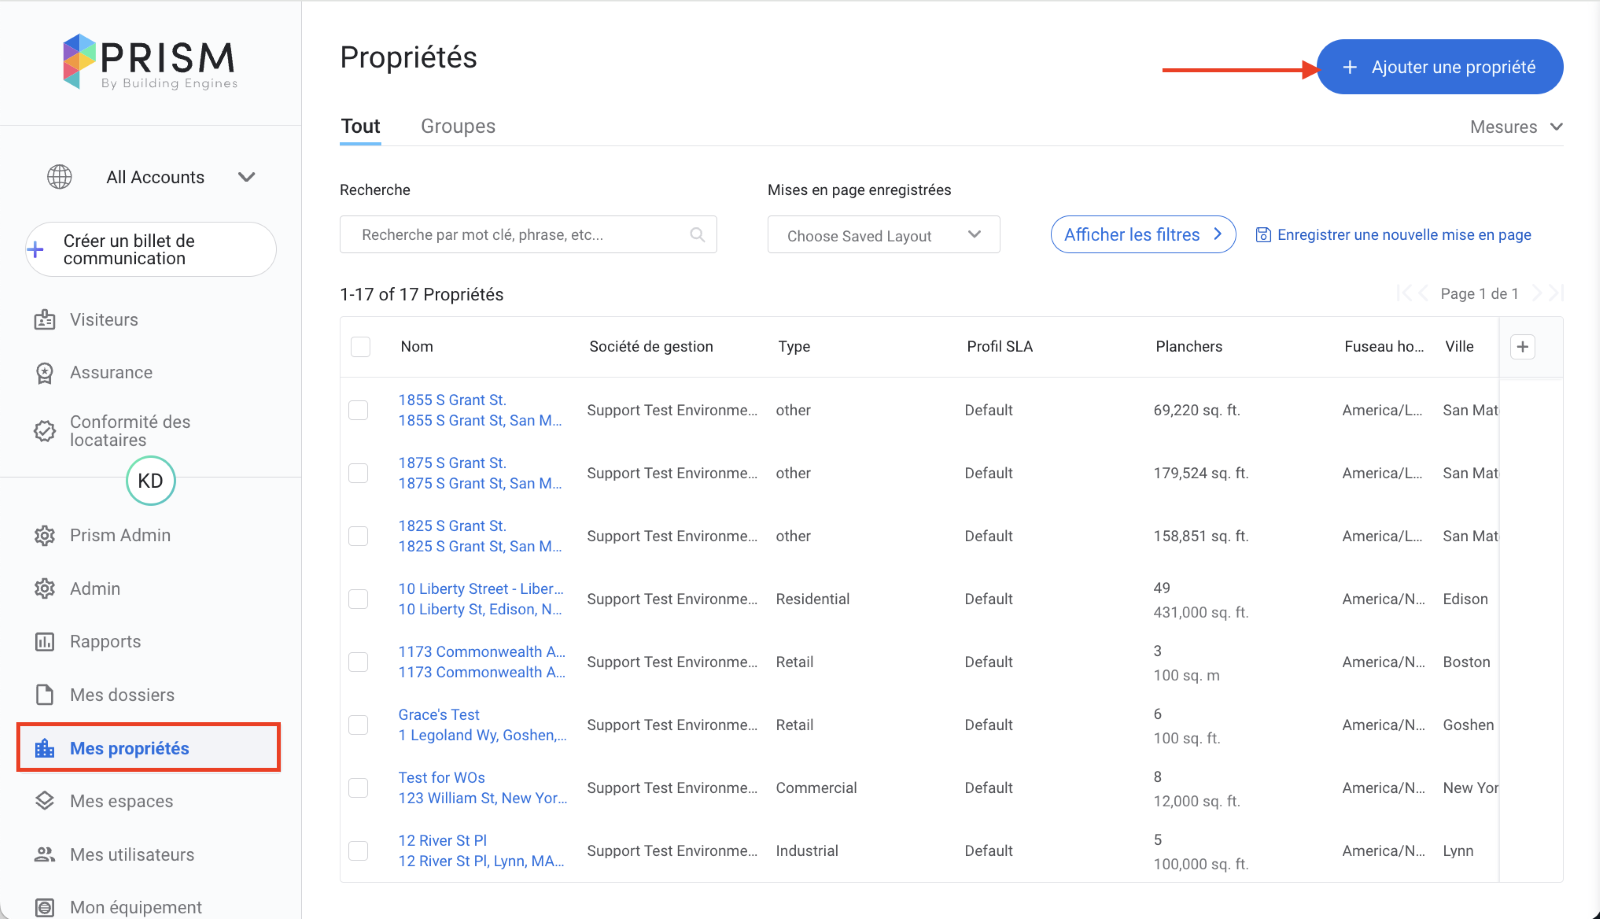
Task: Expand the Mesures dropdown
Action: point(1515,127)
